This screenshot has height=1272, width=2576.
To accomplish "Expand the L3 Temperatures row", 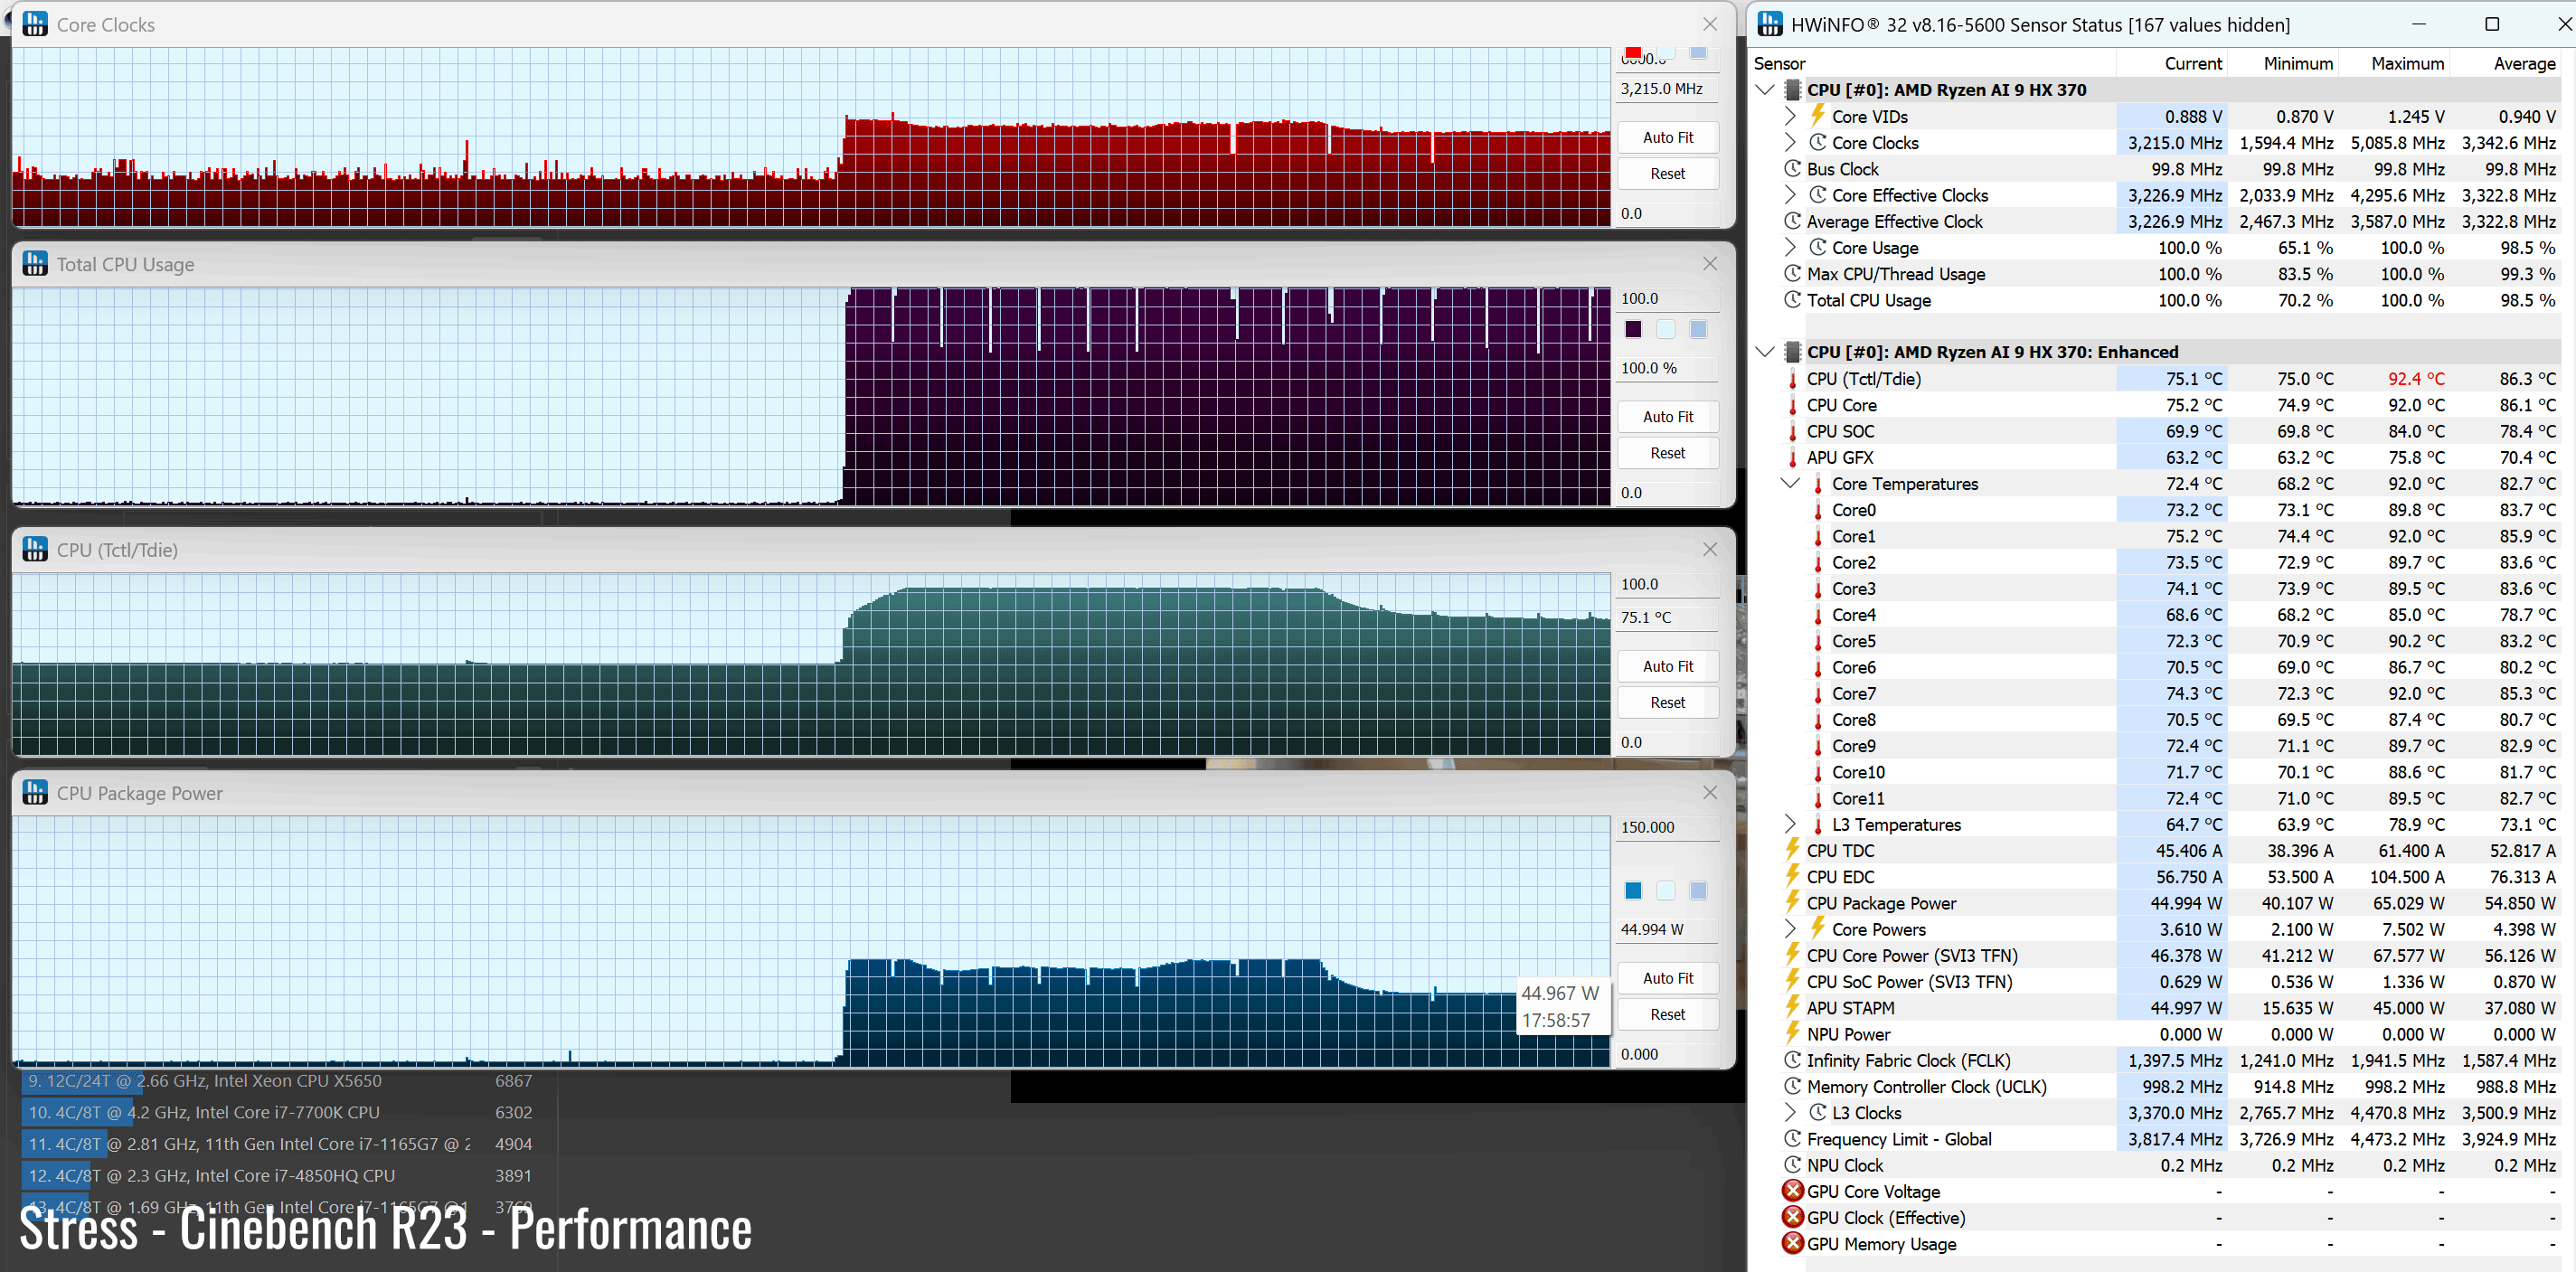I will tap(1791, 824).
